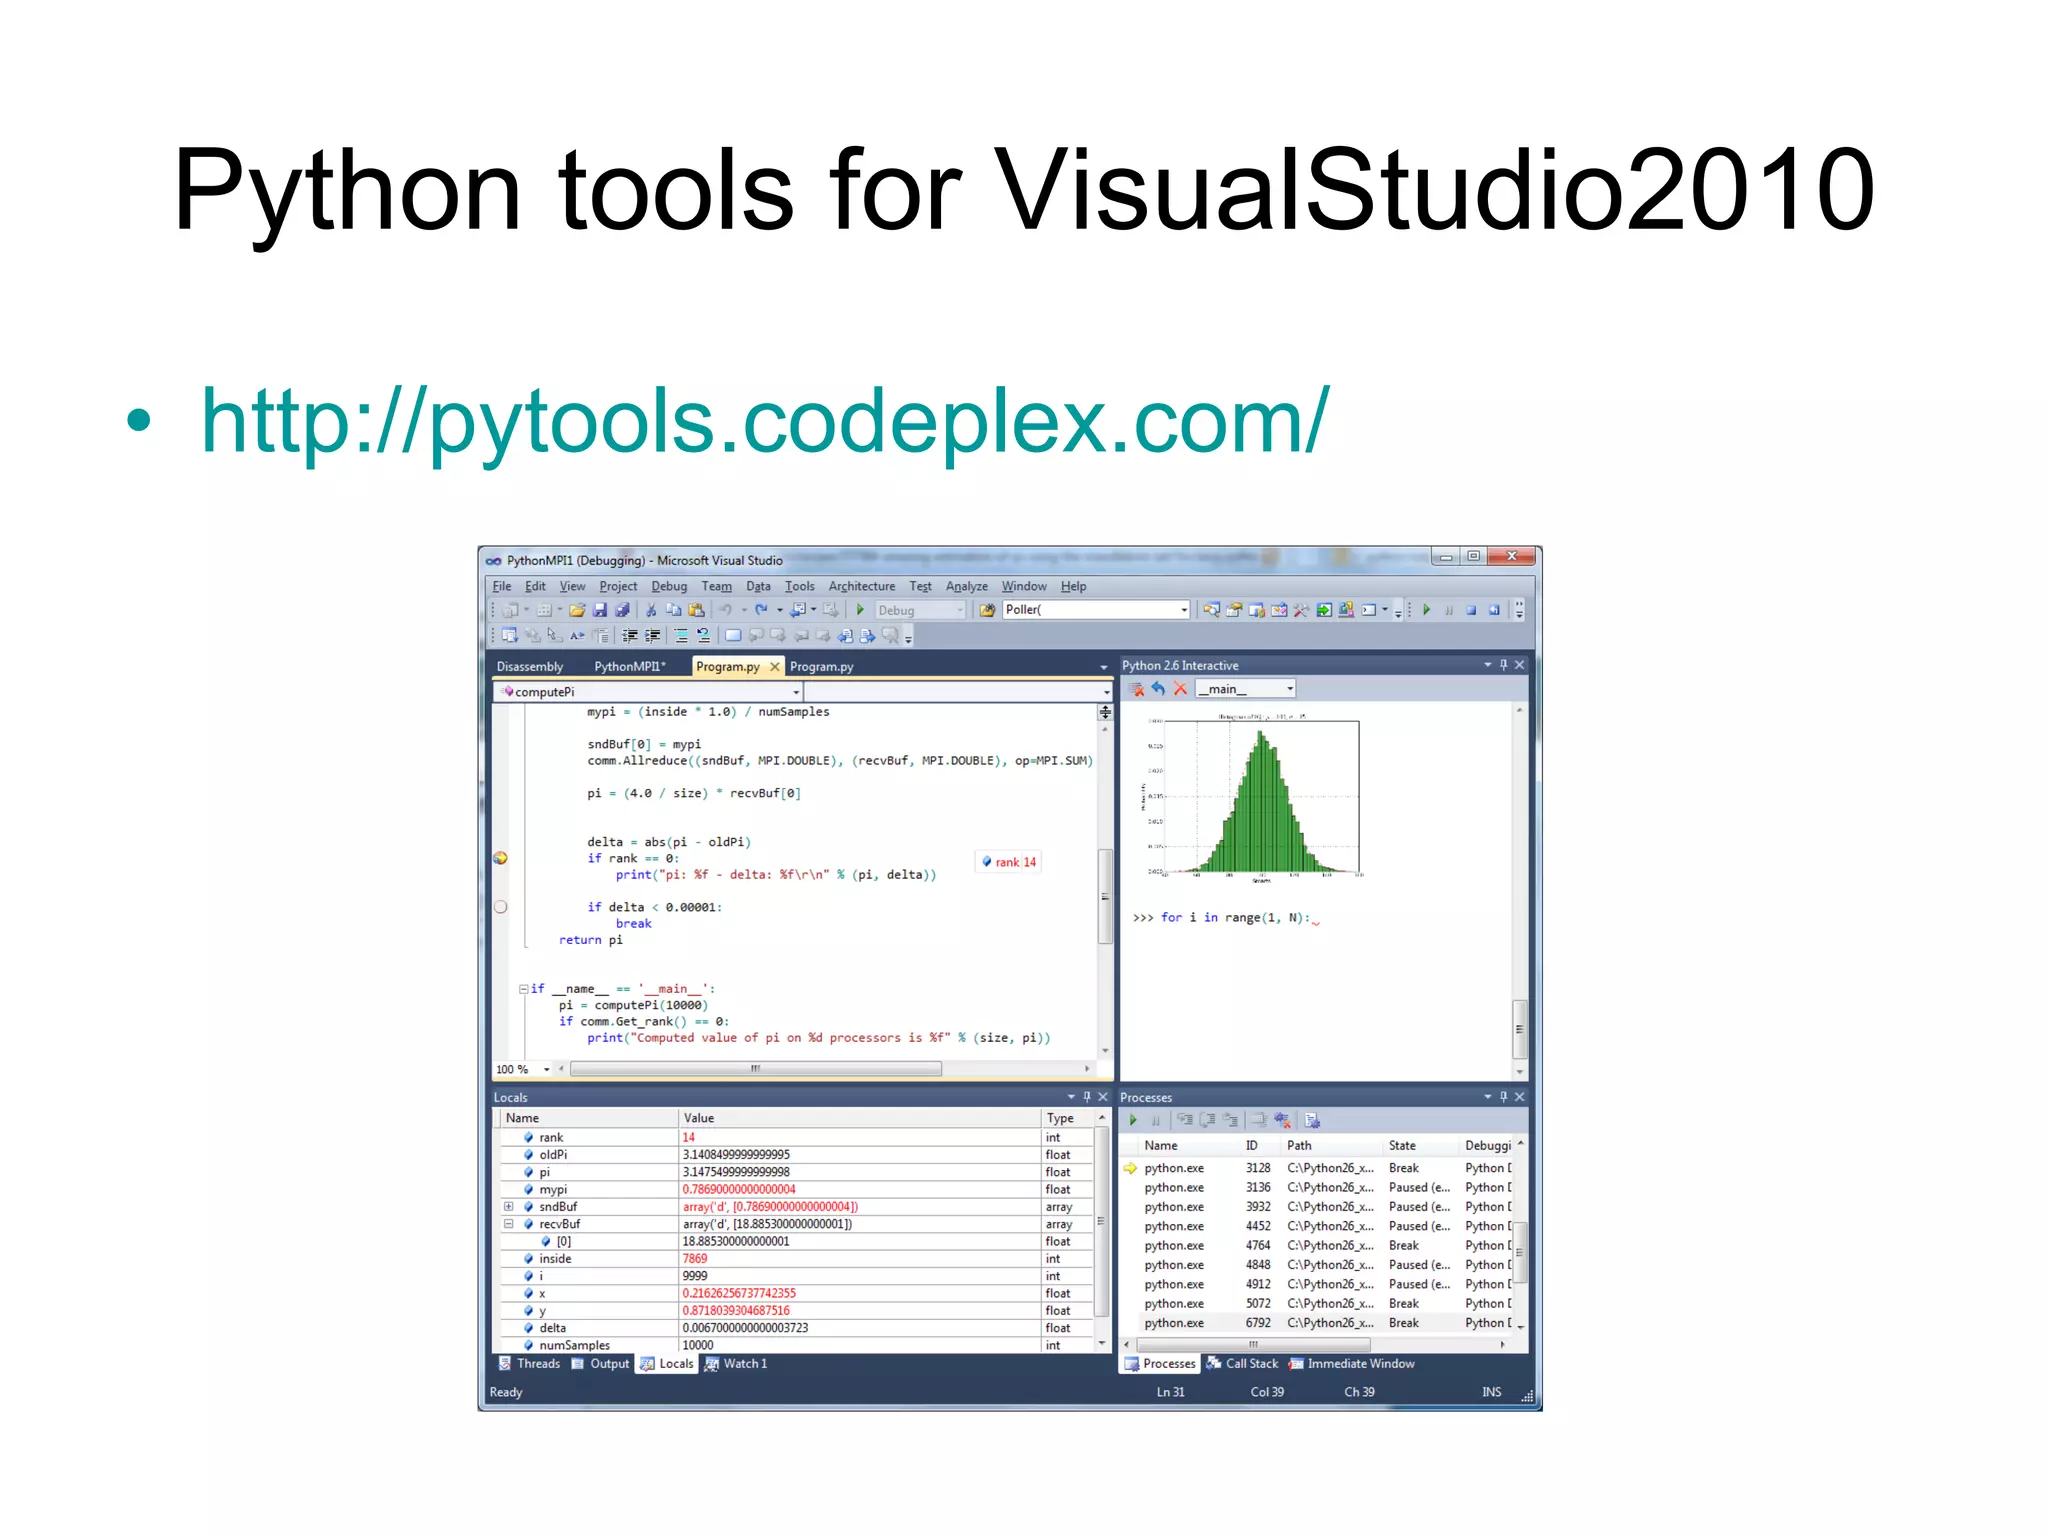
Task: Expand the sndBuf variable in Locals
Action: pyautogui.click(x=508, y=1206)
